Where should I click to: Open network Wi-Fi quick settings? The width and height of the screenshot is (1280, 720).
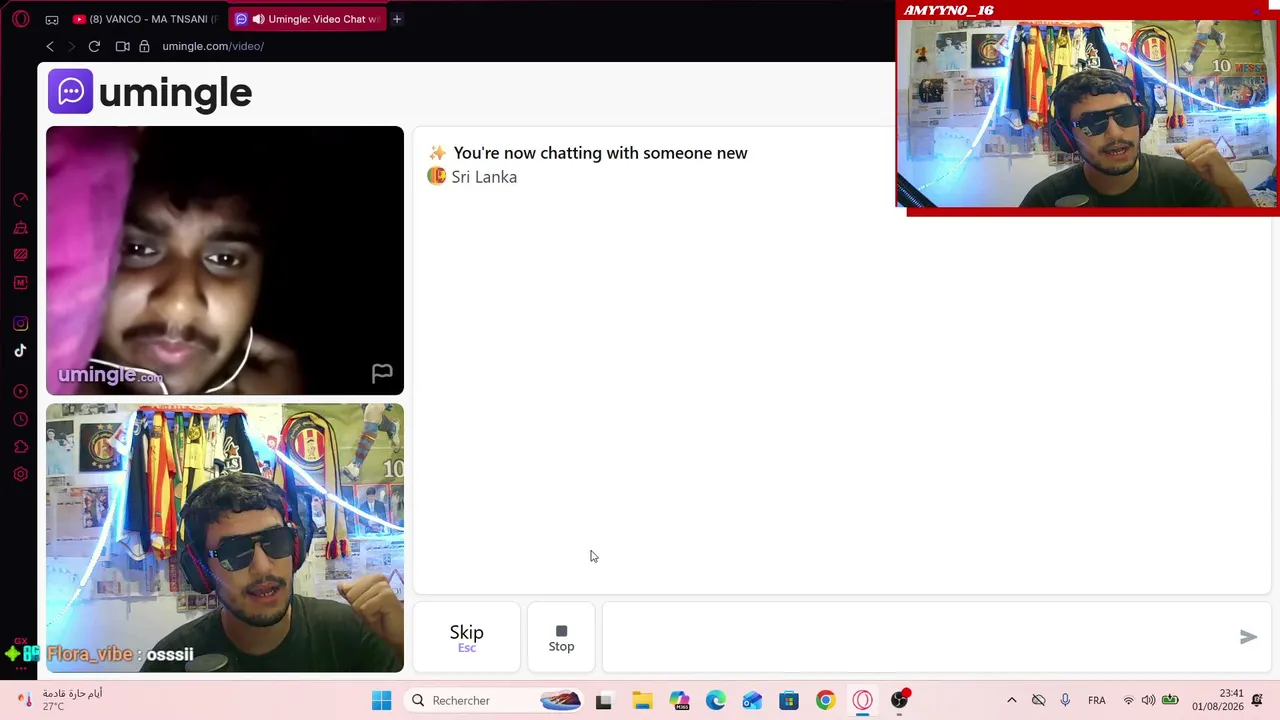point(1128,700)
